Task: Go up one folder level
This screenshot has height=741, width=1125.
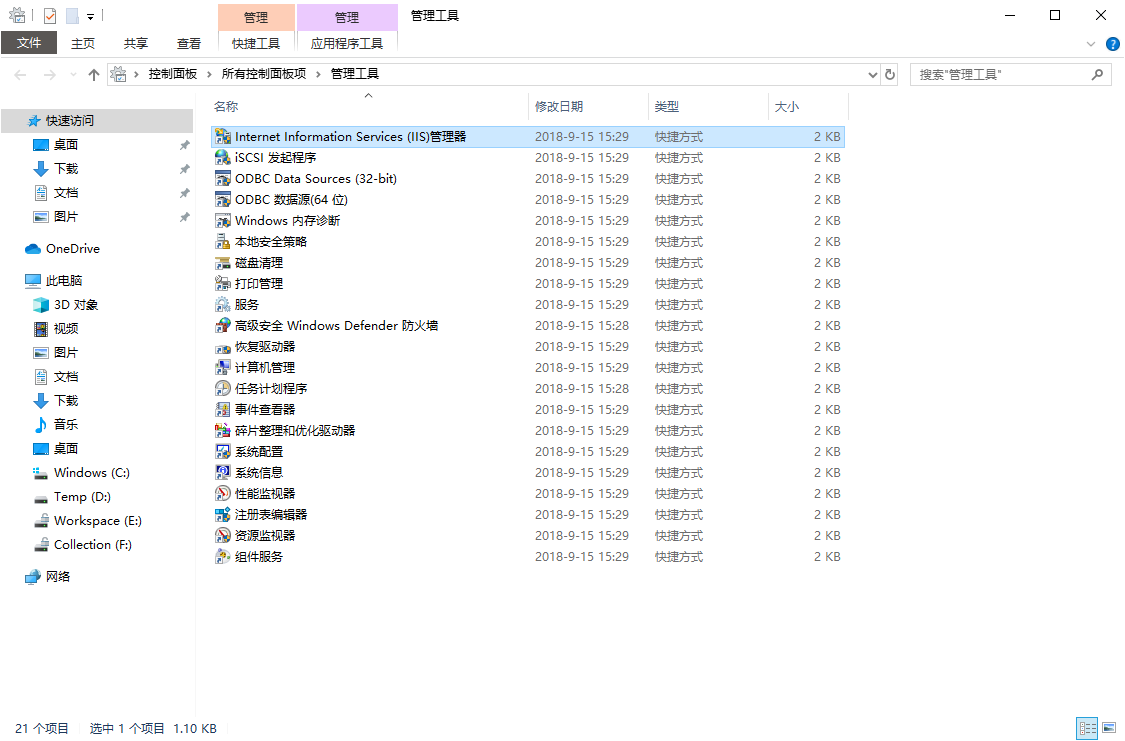Action: 93,74
